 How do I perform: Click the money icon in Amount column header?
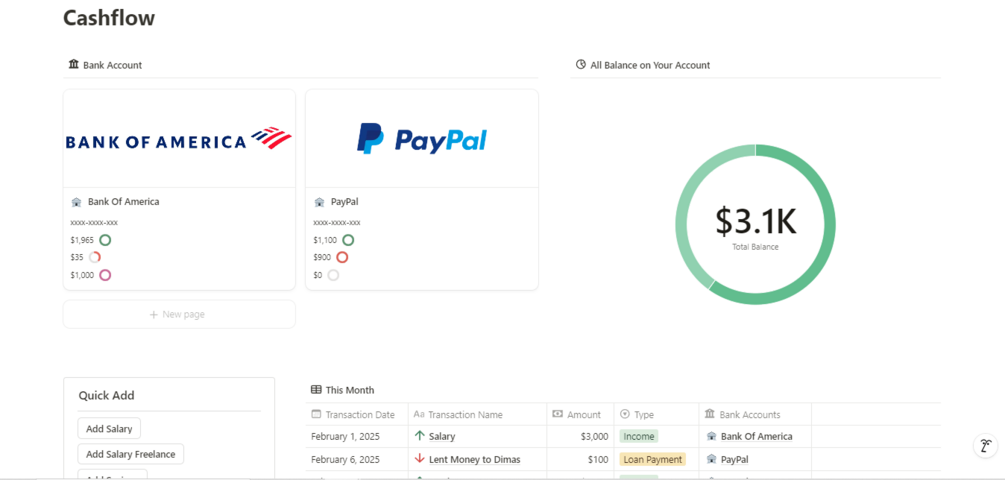point(558,414)
